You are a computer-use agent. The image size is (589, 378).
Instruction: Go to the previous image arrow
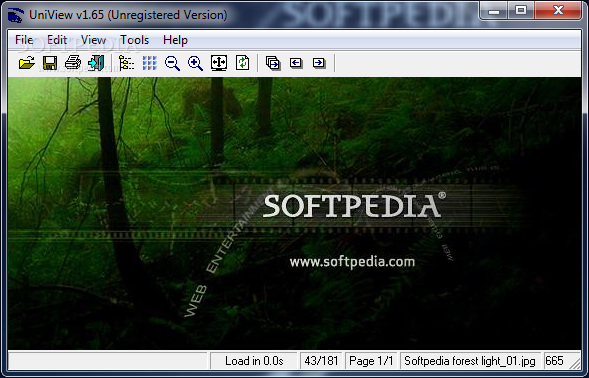296,63
